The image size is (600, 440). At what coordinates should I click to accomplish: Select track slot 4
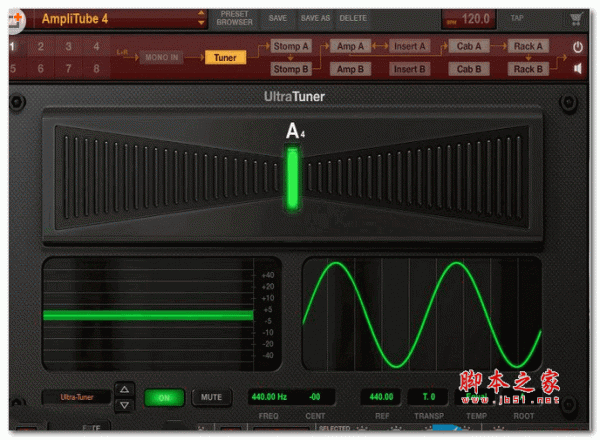[96, 47]
